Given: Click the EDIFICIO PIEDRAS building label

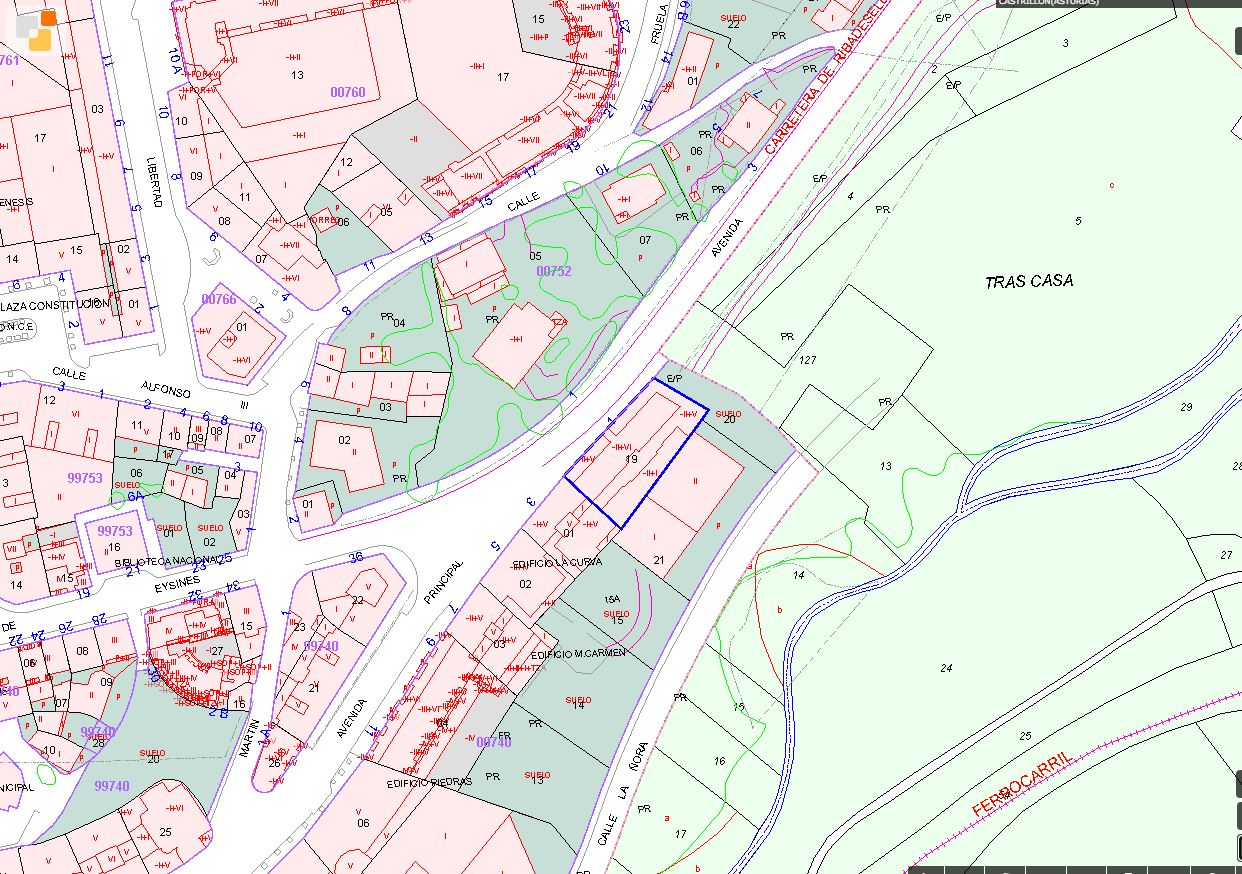Looking at the screenshot, I should (429, 782).
